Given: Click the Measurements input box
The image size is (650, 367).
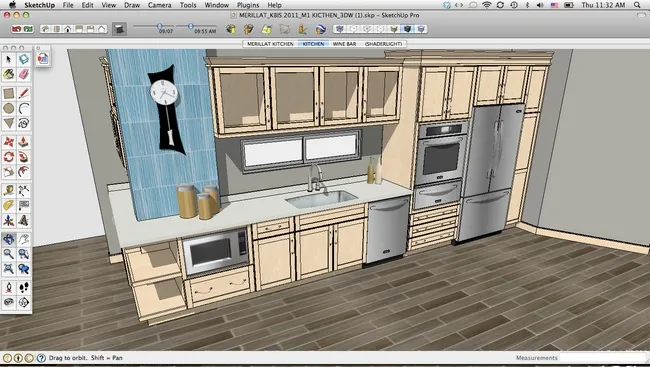Looking at the screenshot, I should [603, 357].
